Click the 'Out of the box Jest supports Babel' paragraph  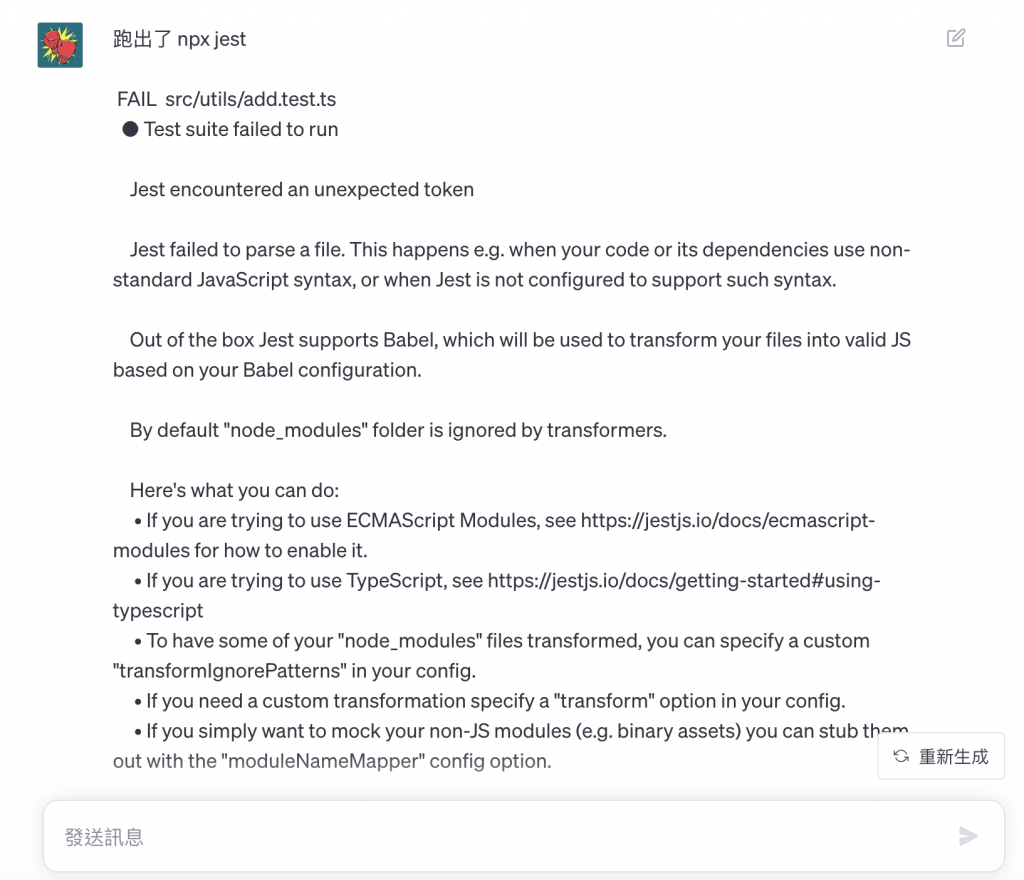pyautogui.click(x=512, y=354)
